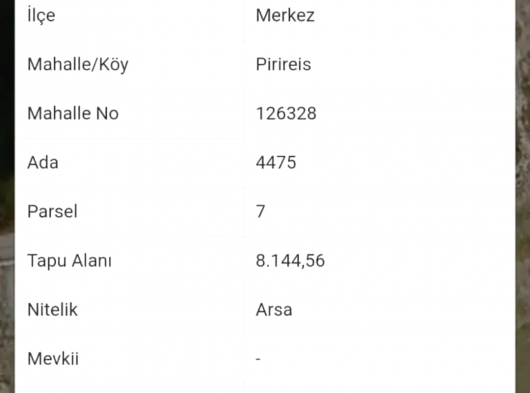Click the Tapu Alanı label
This screenshot has width=530, height=393.
[x=69, y=261]
